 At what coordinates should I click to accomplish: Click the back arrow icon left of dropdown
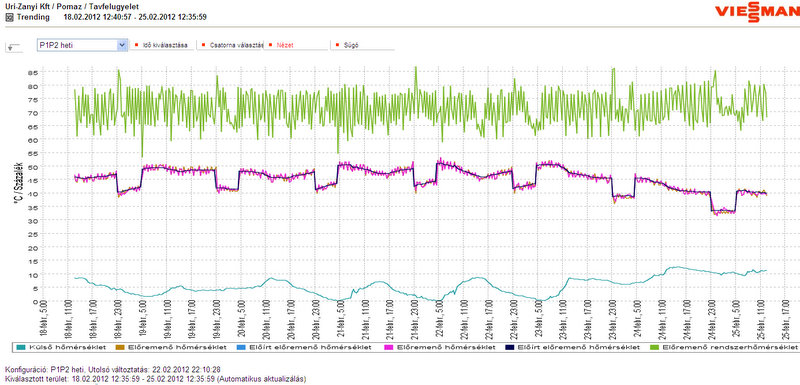14,46
